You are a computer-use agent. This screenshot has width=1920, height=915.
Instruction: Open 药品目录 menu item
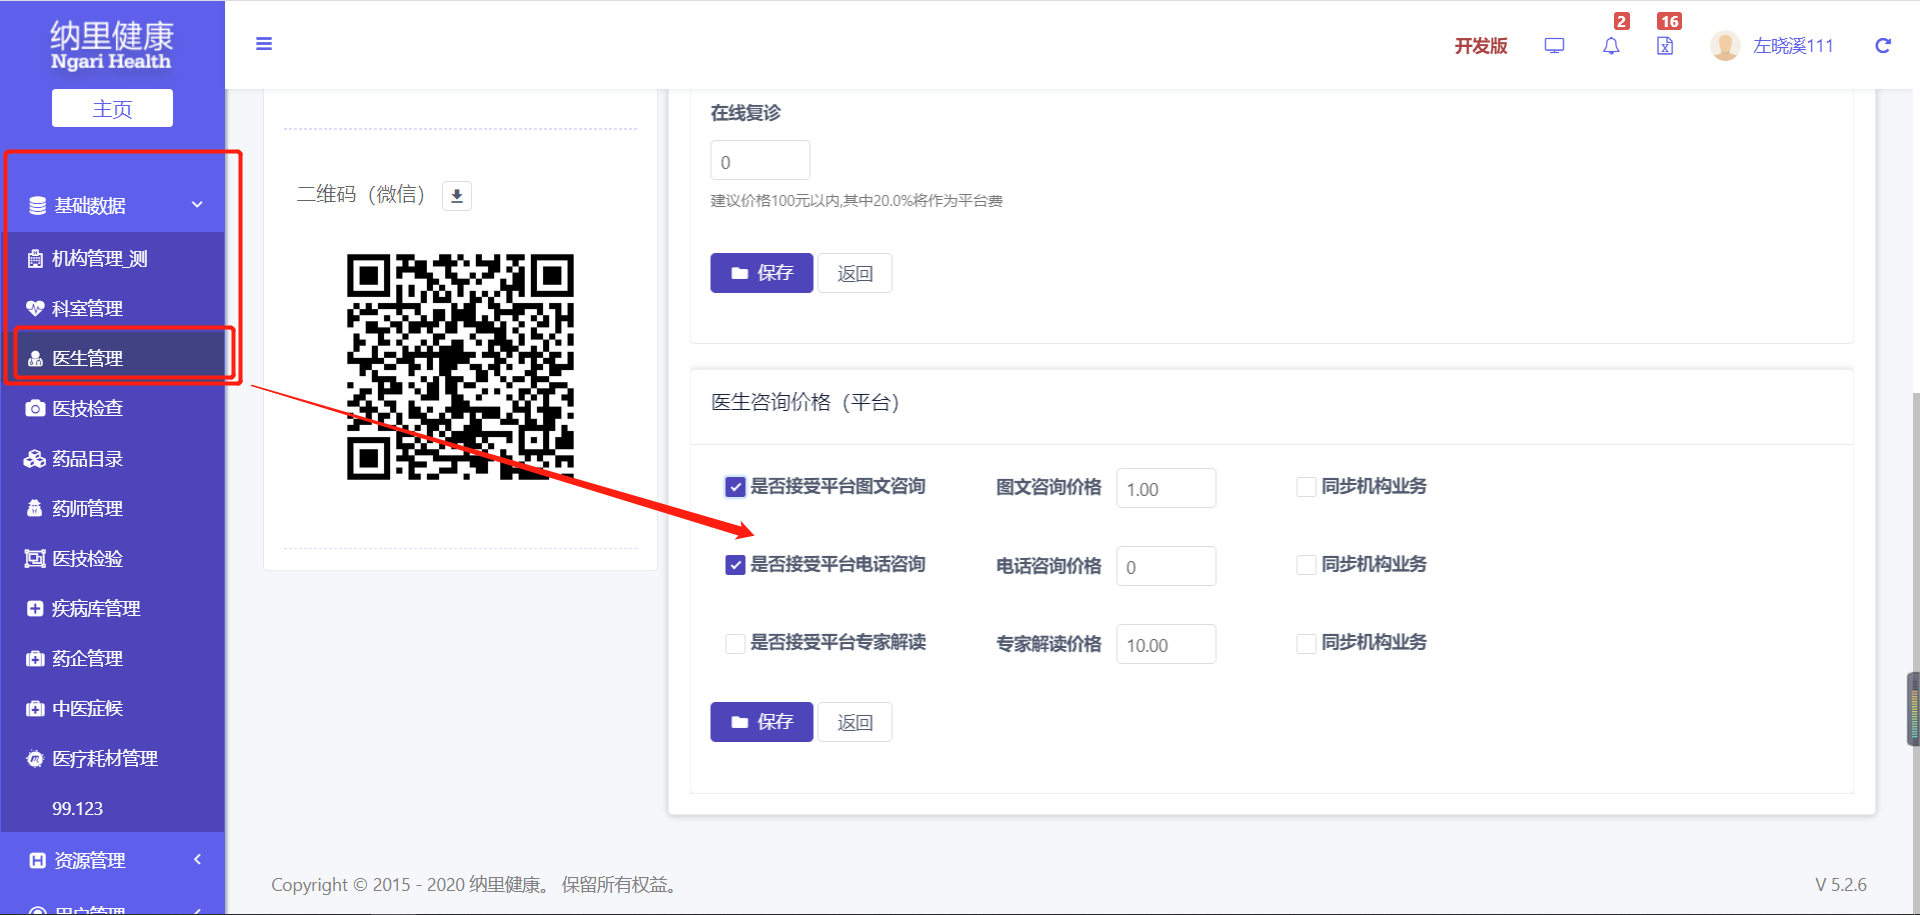113,459
